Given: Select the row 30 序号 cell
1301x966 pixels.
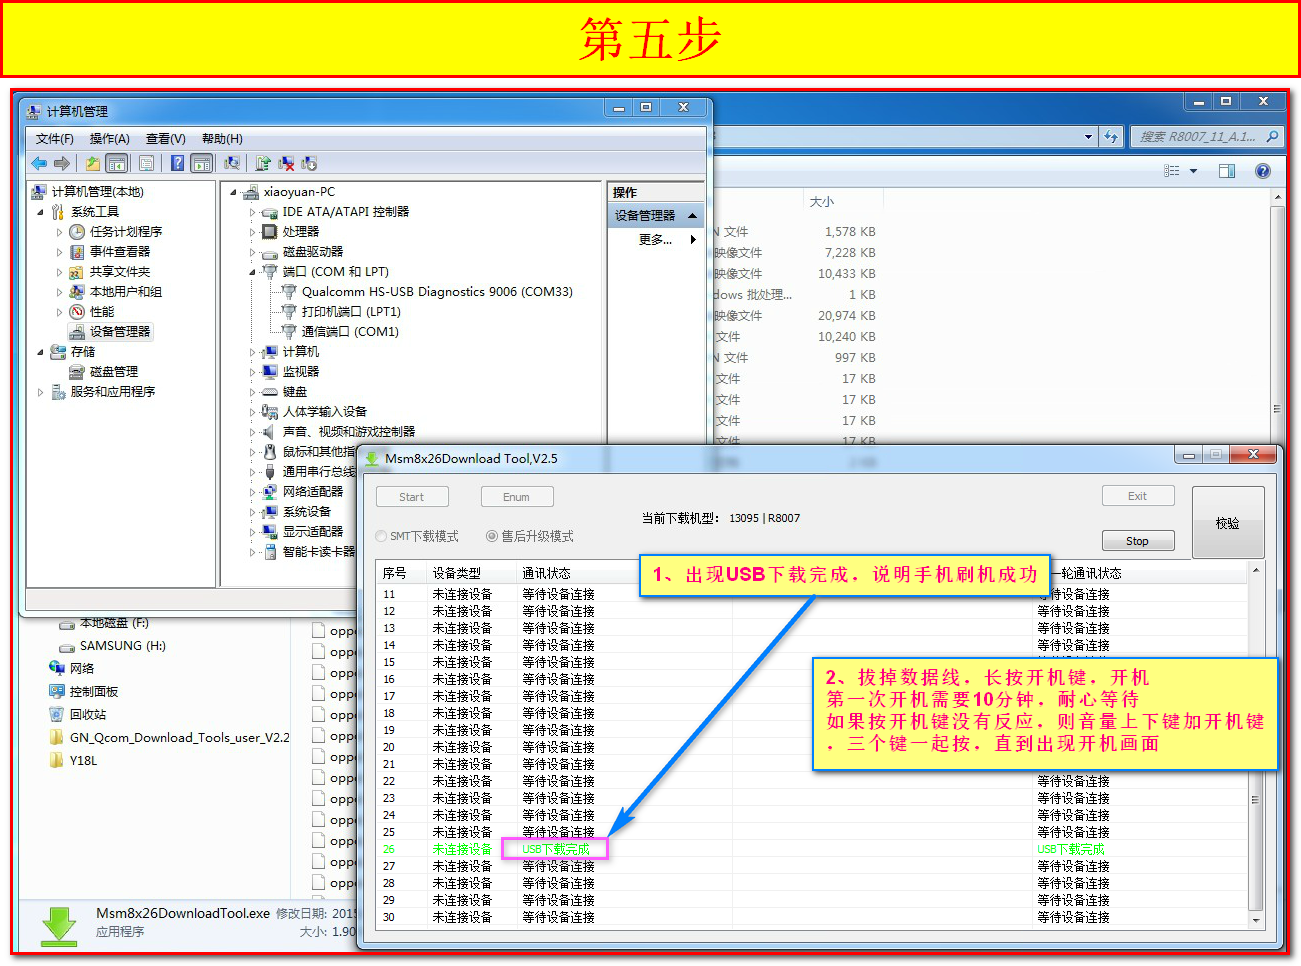Looking at the screenshot, I should click(x=389, y=918).
